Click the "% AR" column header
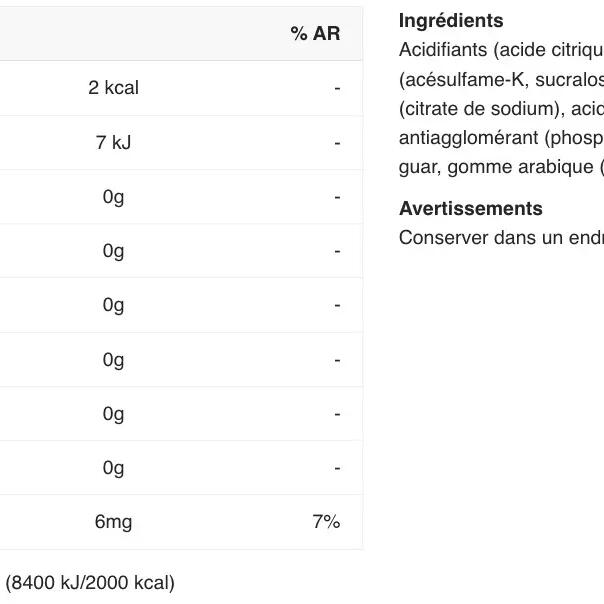Viewport: 604px width, 604px height. 315,34
